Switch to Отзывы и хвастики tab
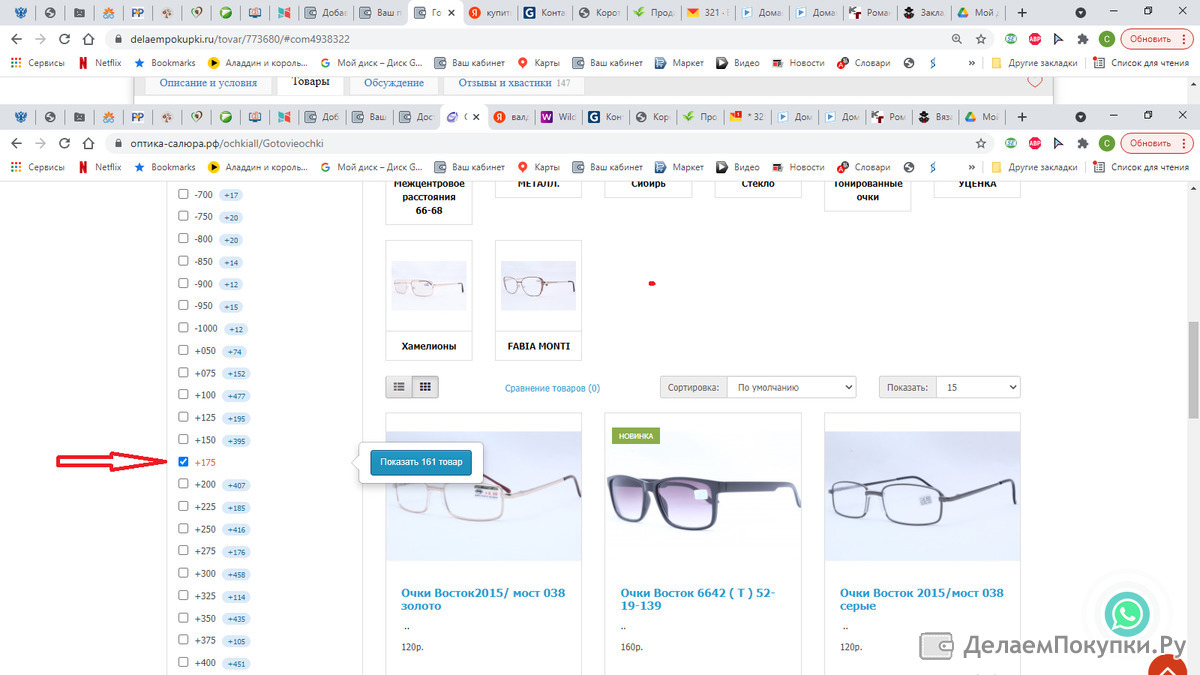 [x=514, y=84]
